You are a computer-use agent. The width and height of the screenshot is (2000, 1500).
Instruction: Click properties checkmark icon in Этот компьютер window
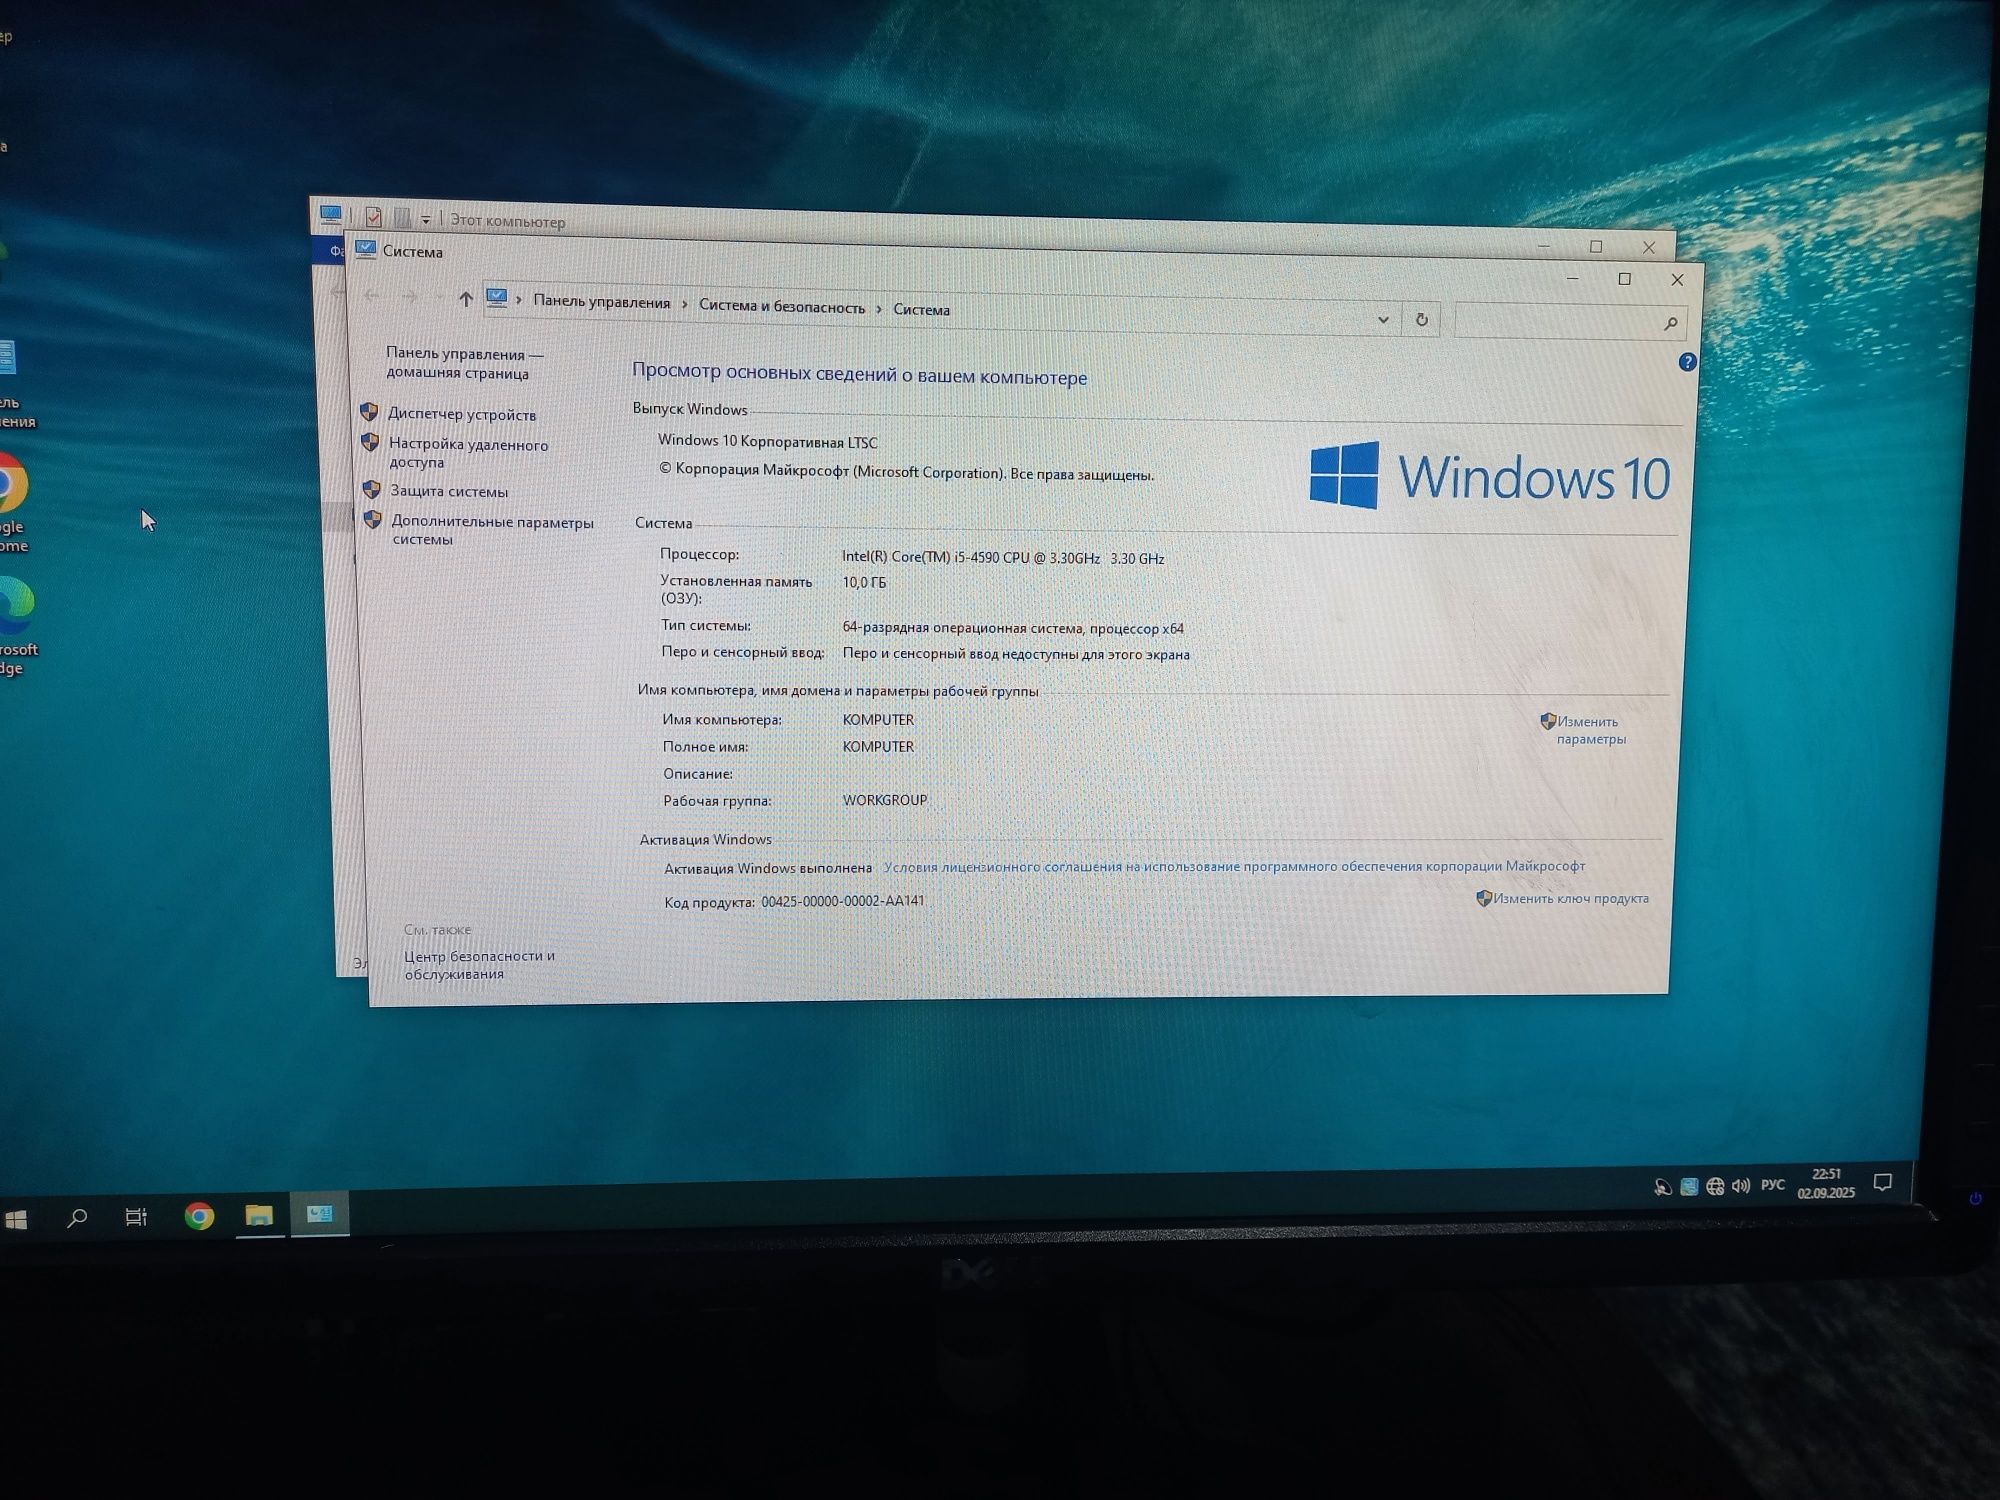374,216
